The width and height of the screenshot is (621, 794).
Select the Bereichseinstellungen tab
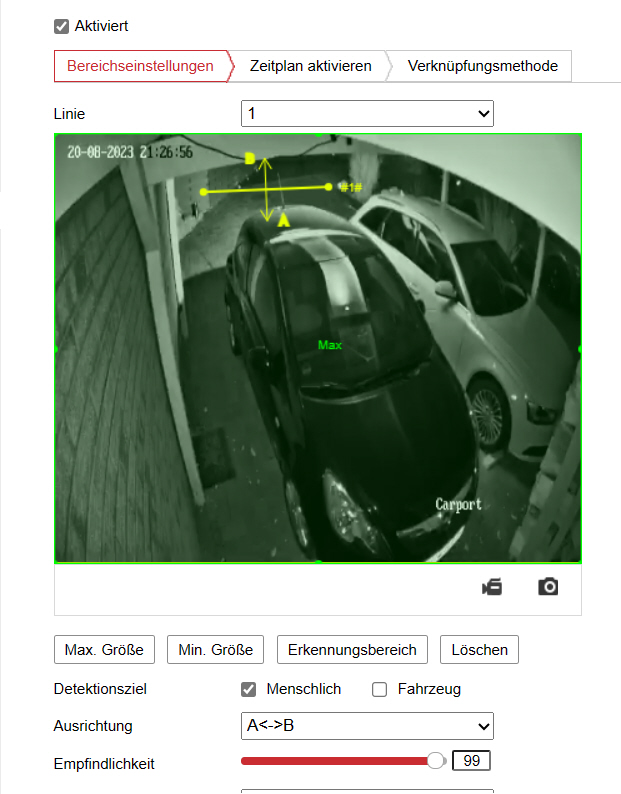[140, 66]
